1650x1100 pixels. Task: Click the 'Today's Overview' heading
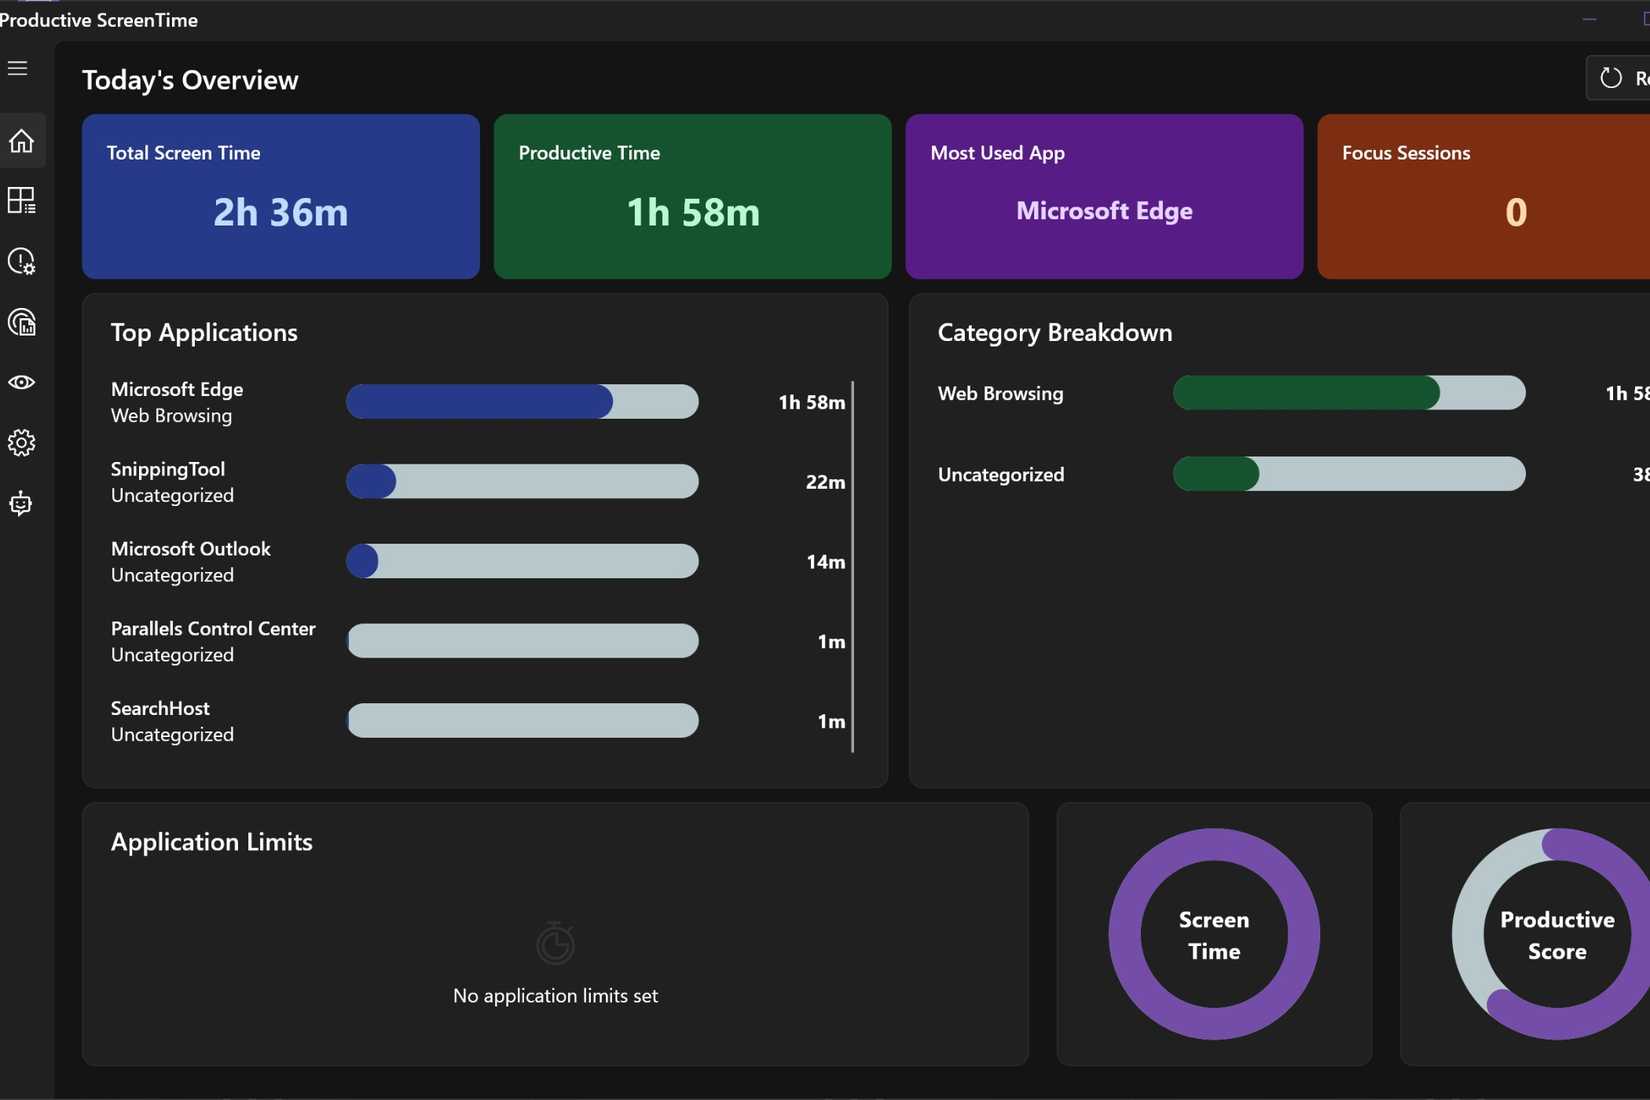coord(190,80)
